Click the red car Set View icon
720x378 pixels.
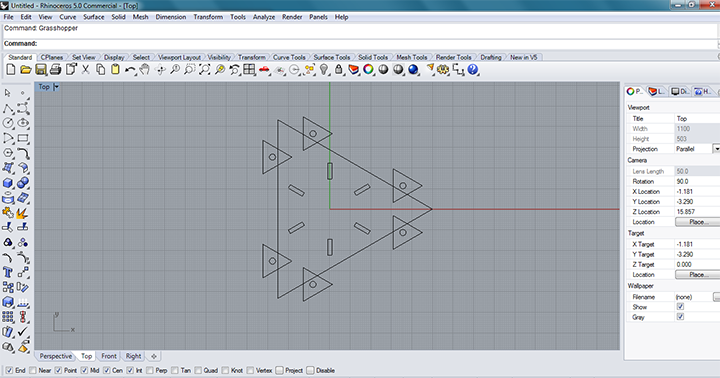[264, 70]
